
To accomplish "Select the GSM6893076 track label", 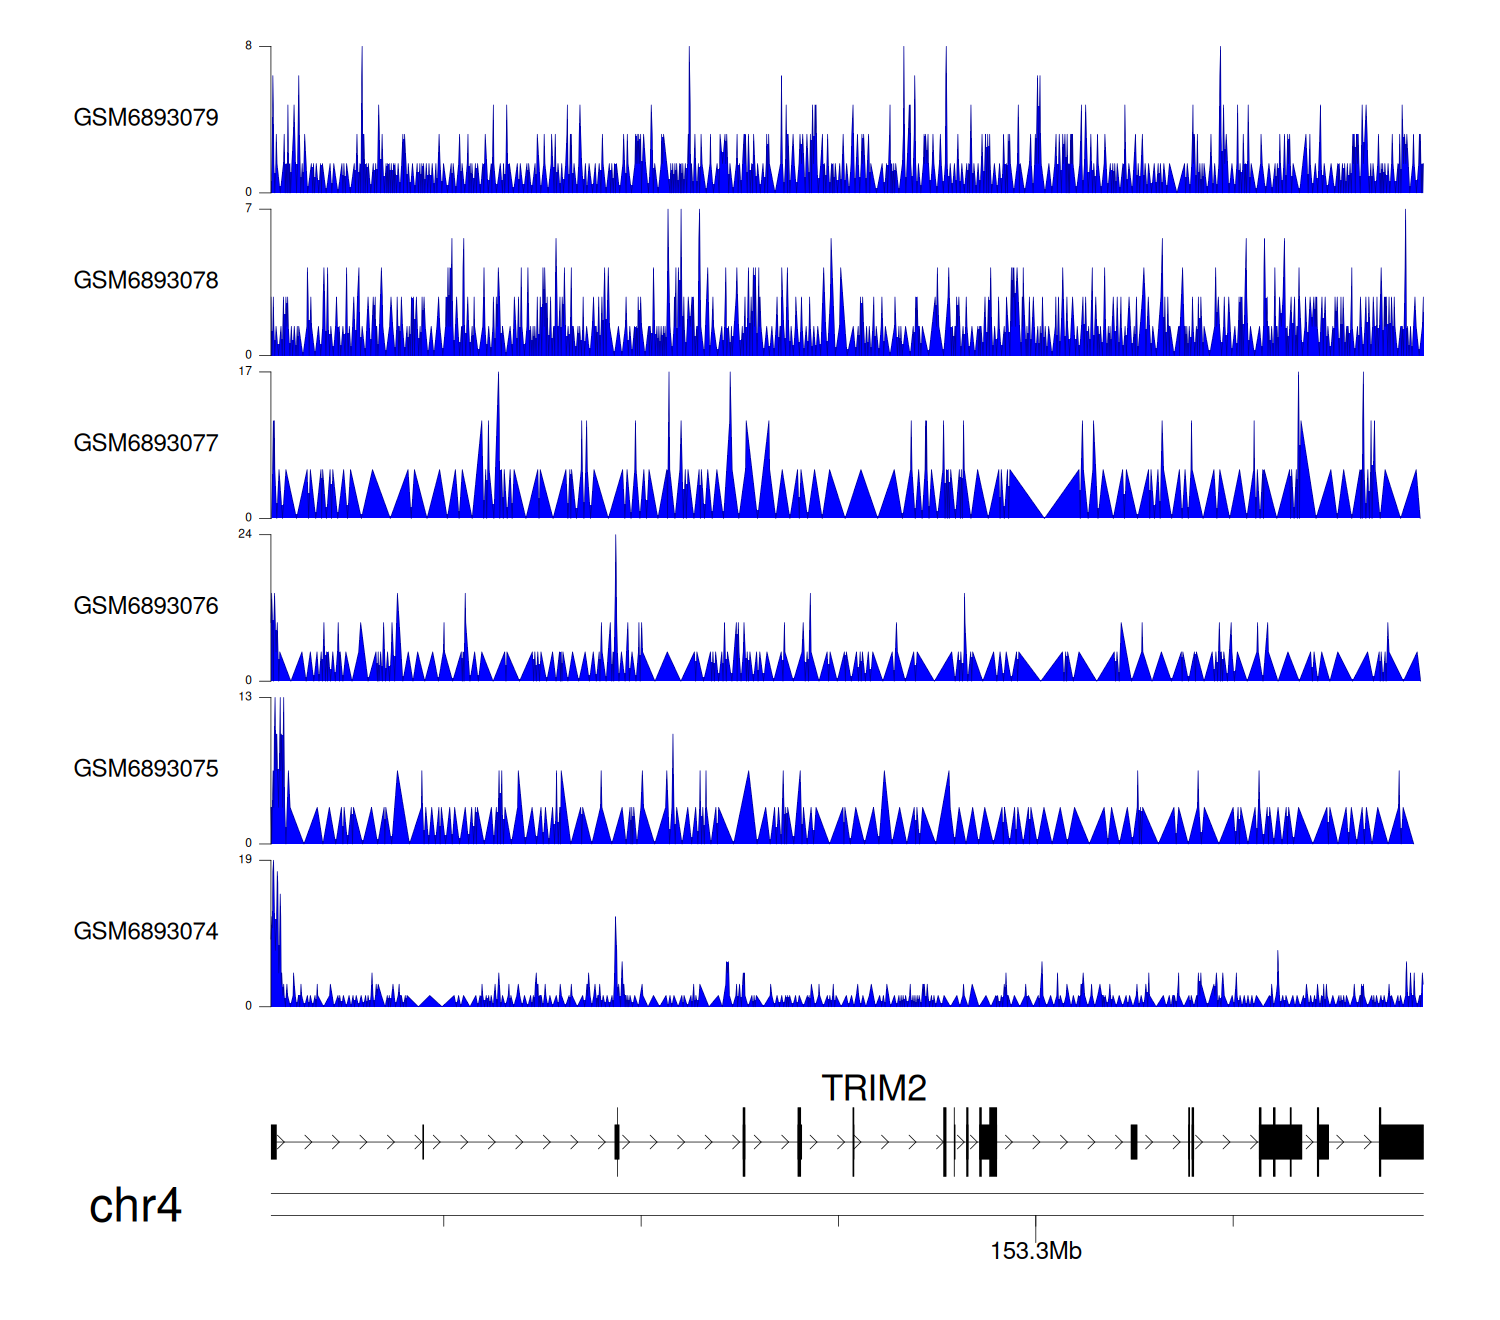I will point(146,607).
